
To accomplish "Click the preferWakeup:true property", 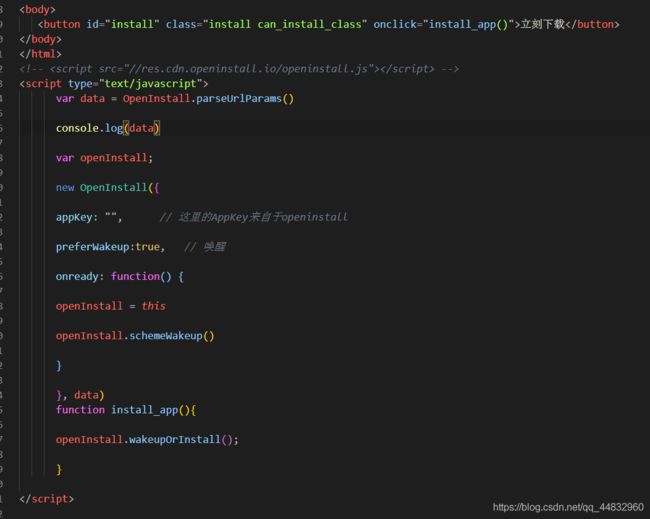I will [x=110, y=247].
